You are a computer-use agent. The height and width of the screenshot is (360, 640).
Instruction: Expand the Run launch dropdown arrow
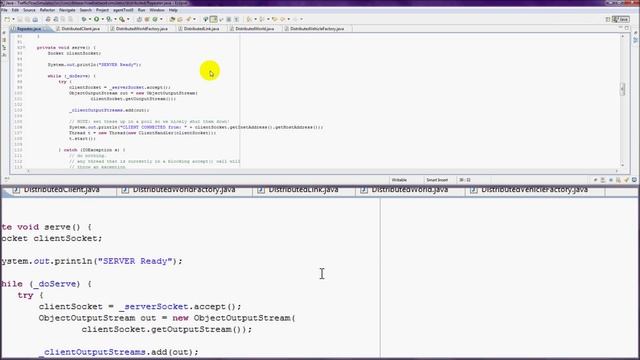102,19
